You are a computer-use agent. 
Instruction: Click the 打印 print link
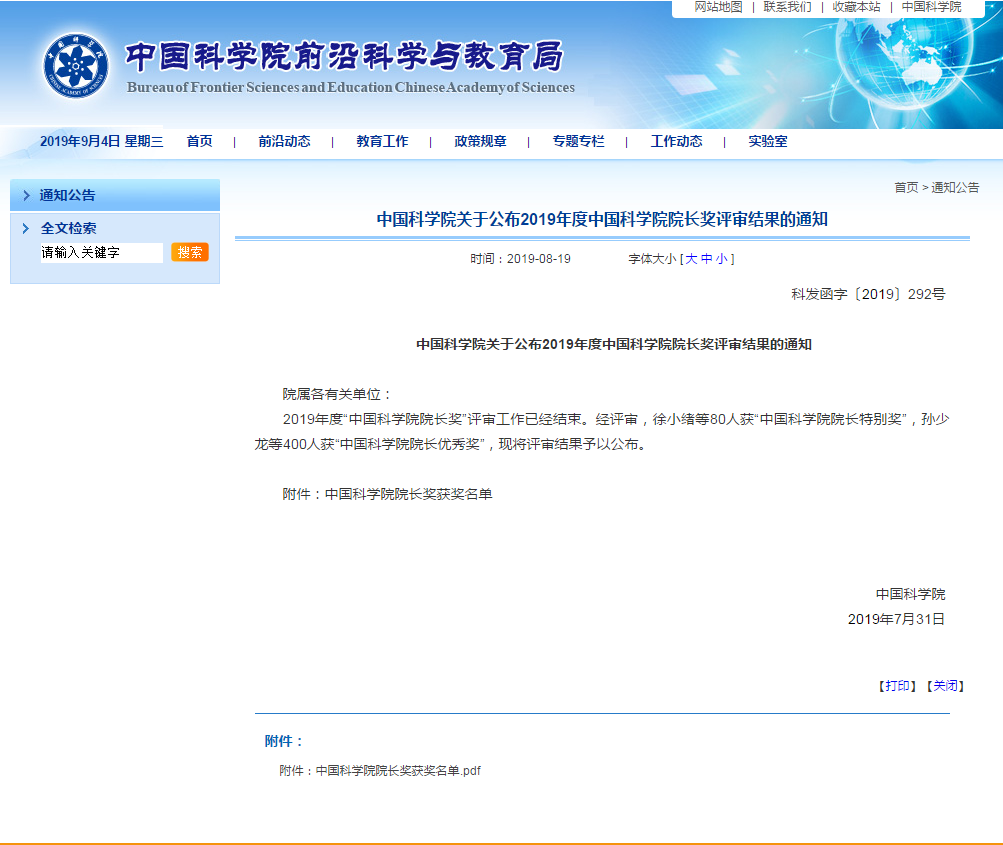tap(897, 686)
